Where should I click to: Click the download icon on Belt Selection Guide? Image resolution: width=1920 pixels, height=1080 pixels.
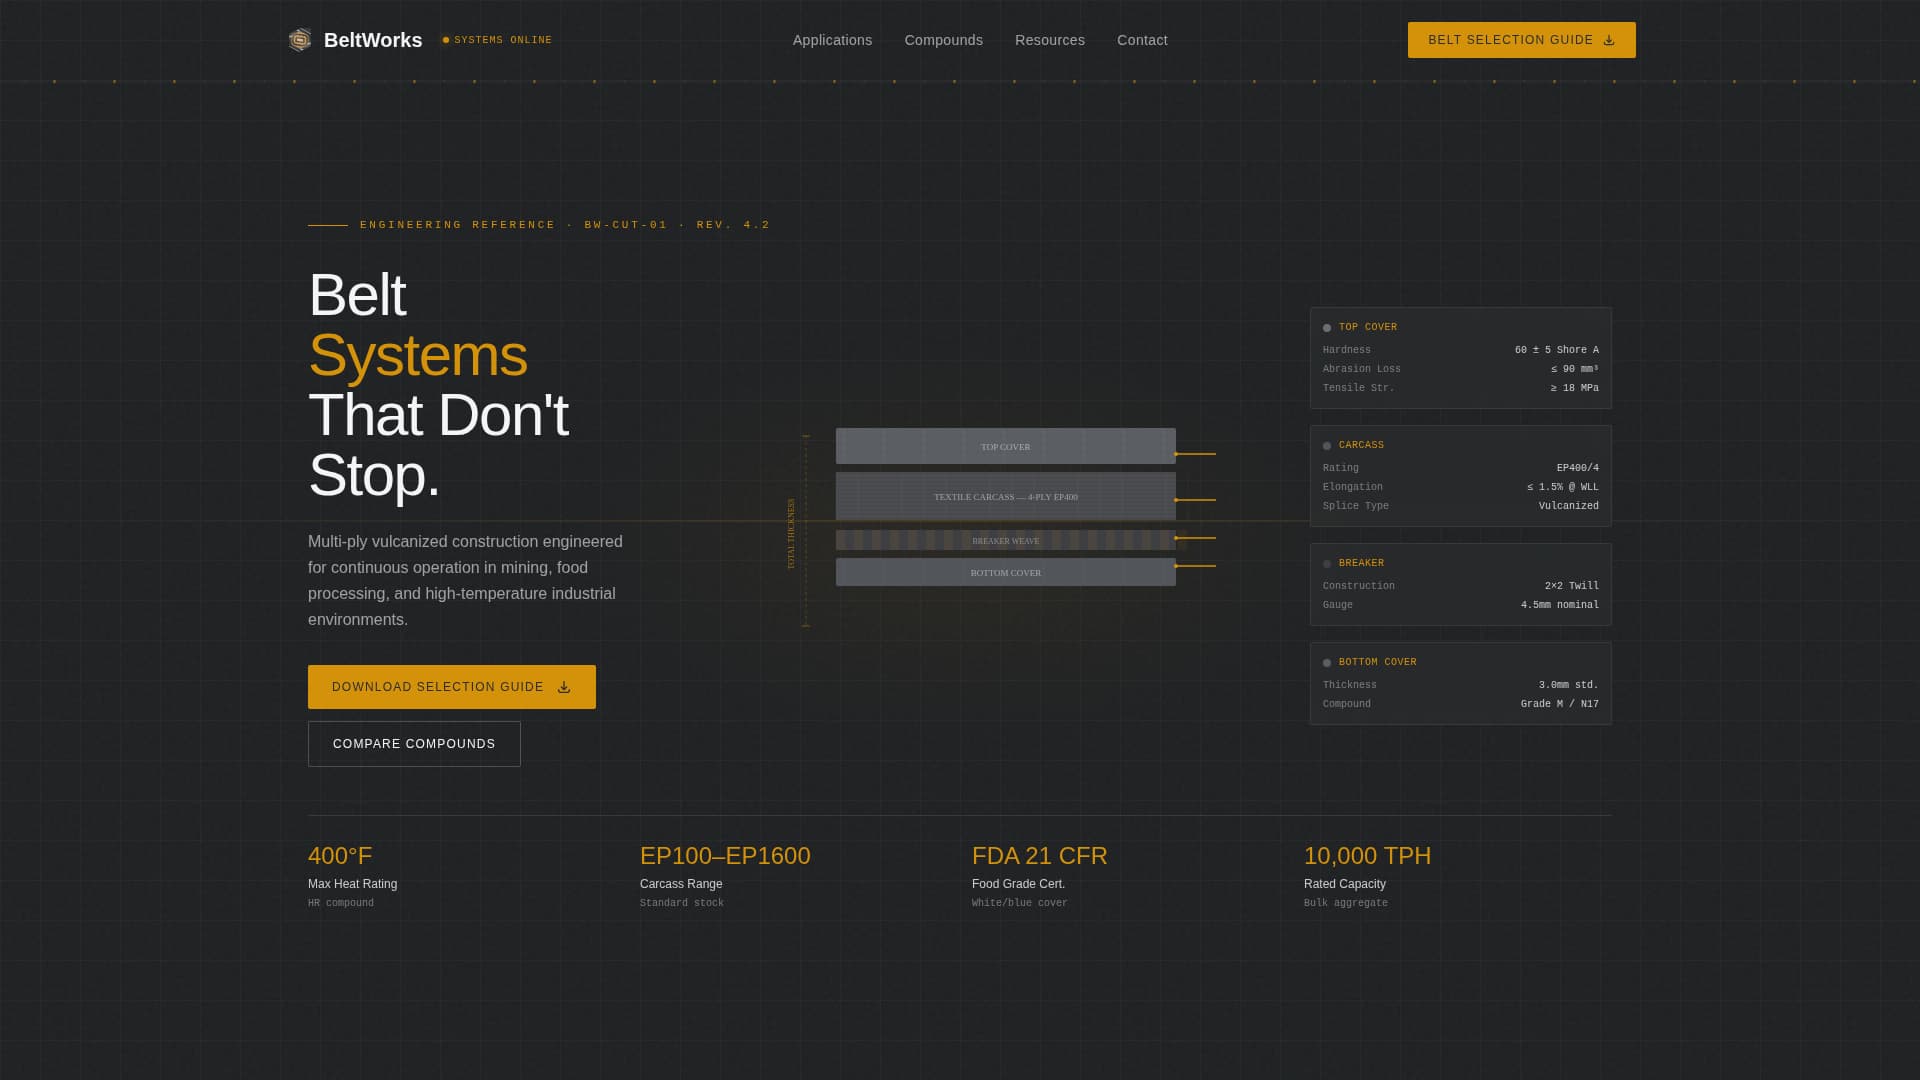1609,40
